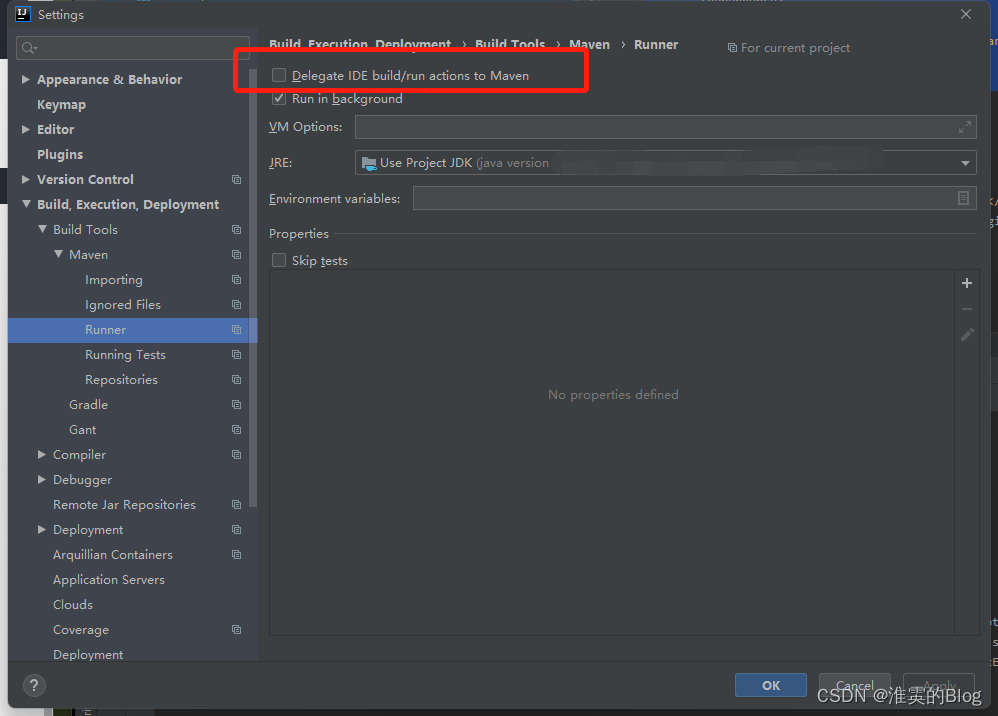Click the project-level icon beside Gradle

click(236, 405)
